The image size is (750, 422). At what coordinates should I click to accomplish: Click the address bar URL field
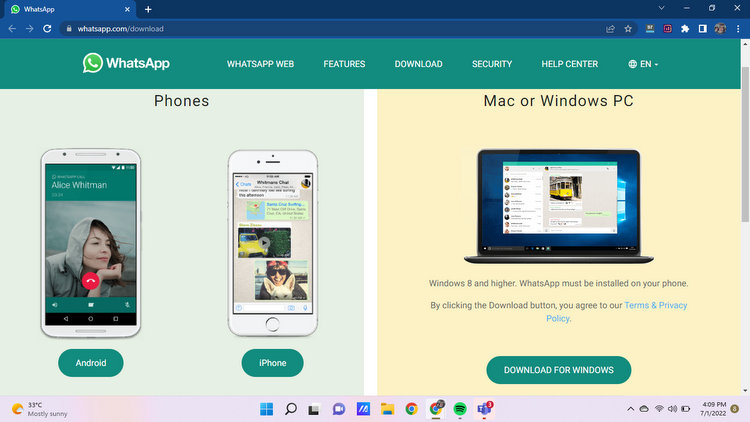335,29
